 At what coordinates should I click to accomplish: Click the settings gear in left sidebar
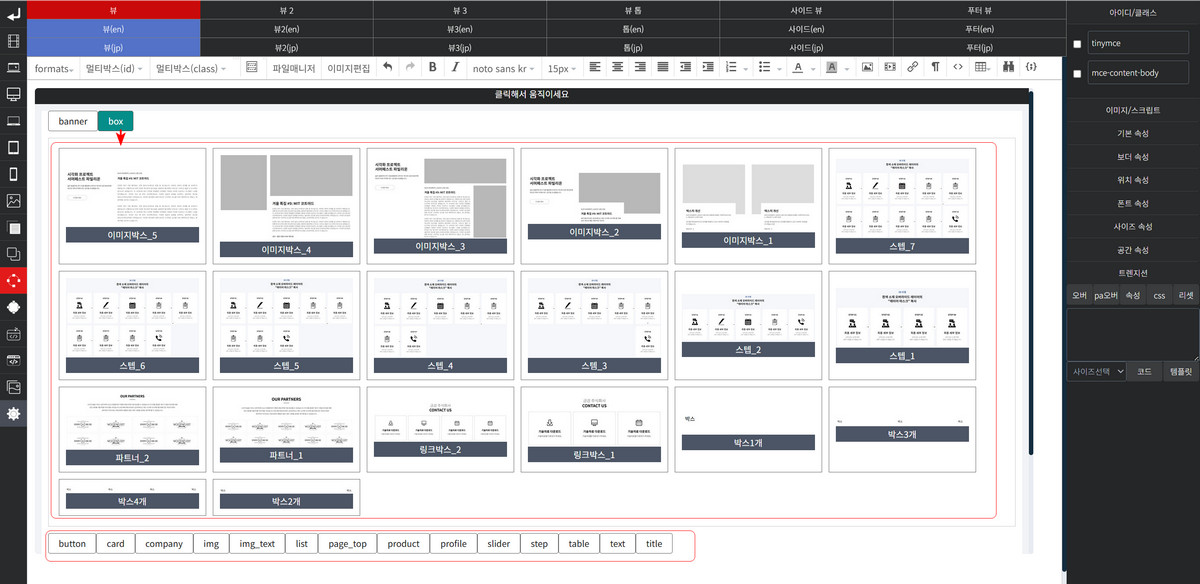[x=13, y=414]
